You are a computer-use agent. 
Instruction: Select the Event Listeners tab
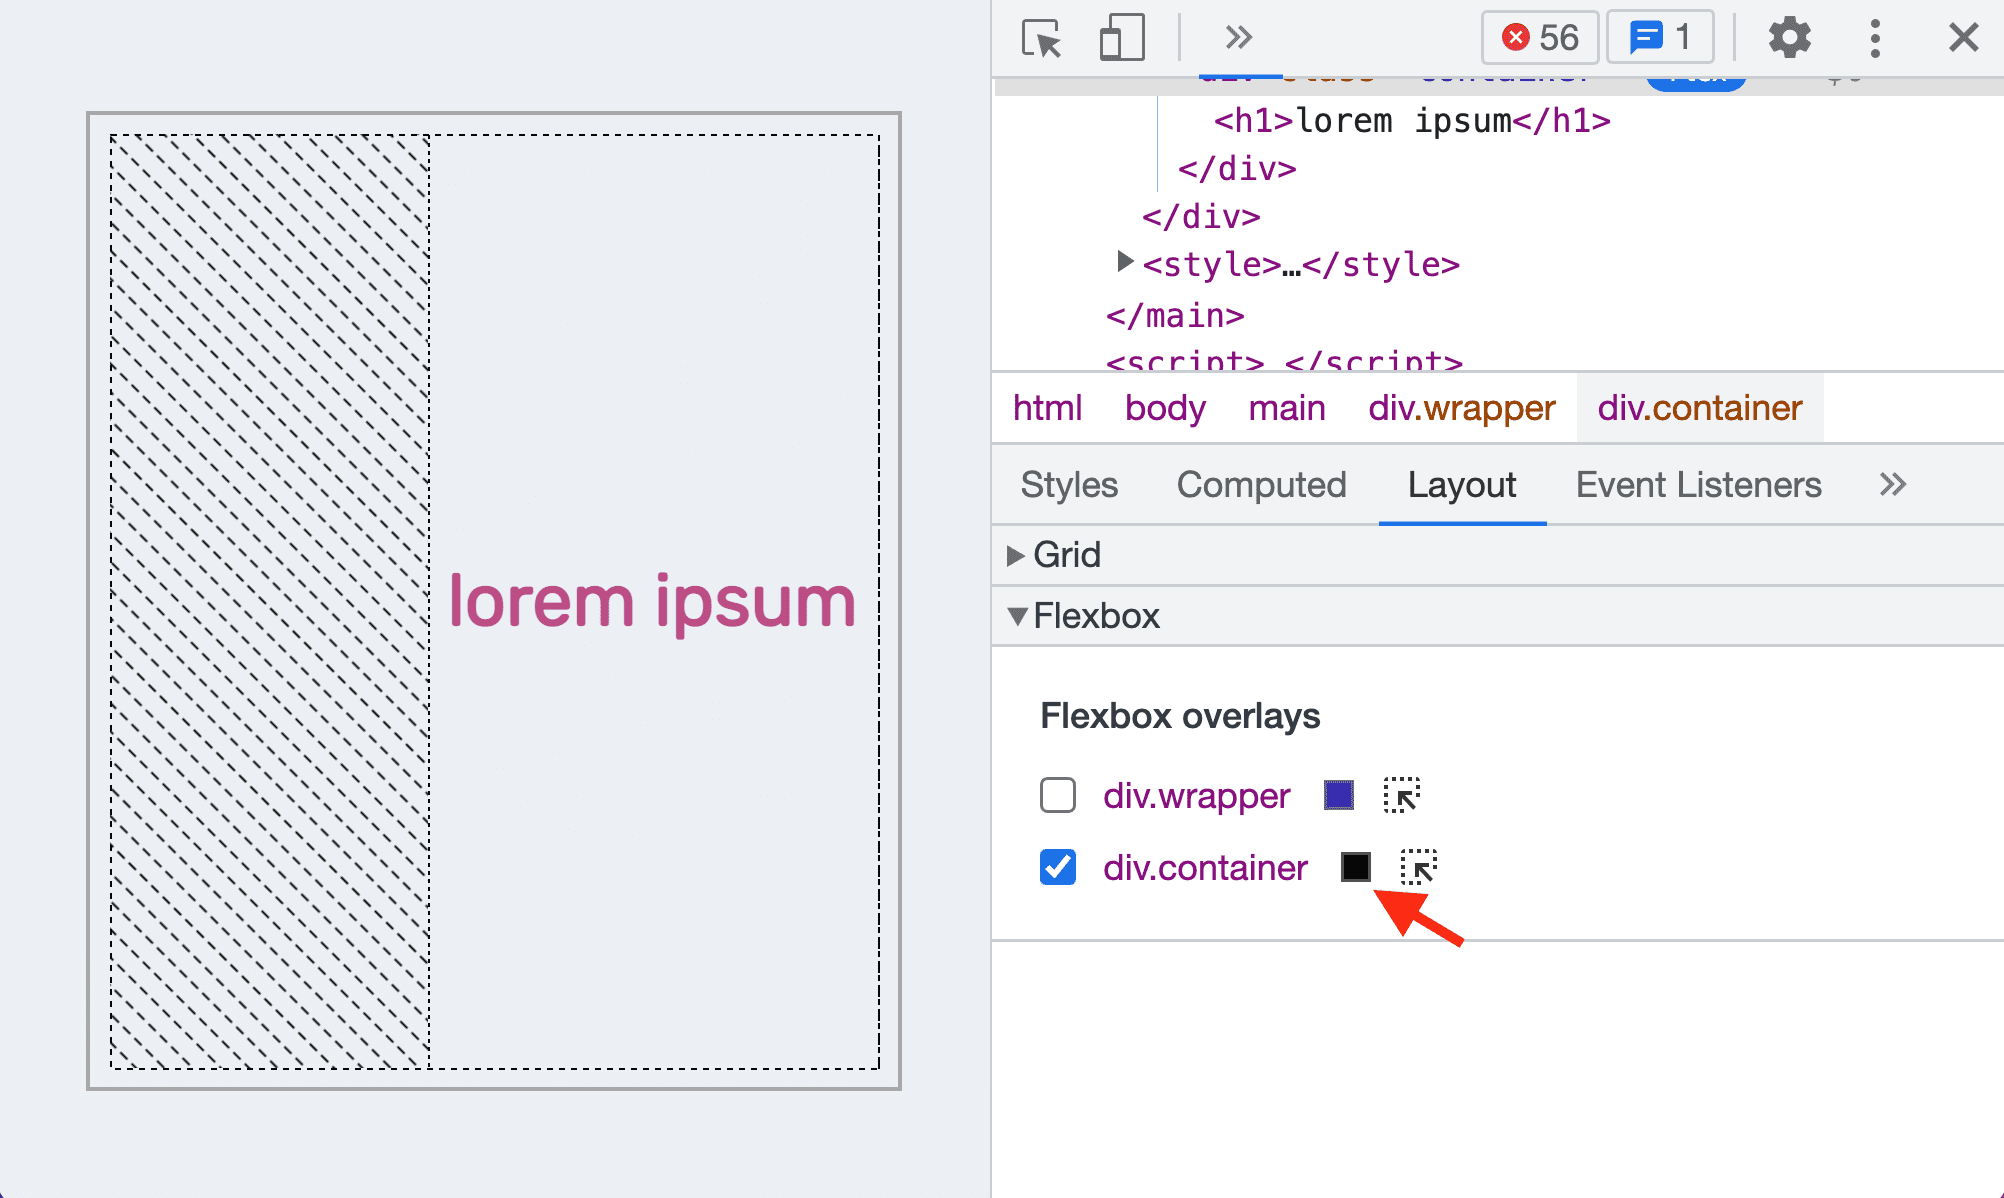[x=1700, y=483]
